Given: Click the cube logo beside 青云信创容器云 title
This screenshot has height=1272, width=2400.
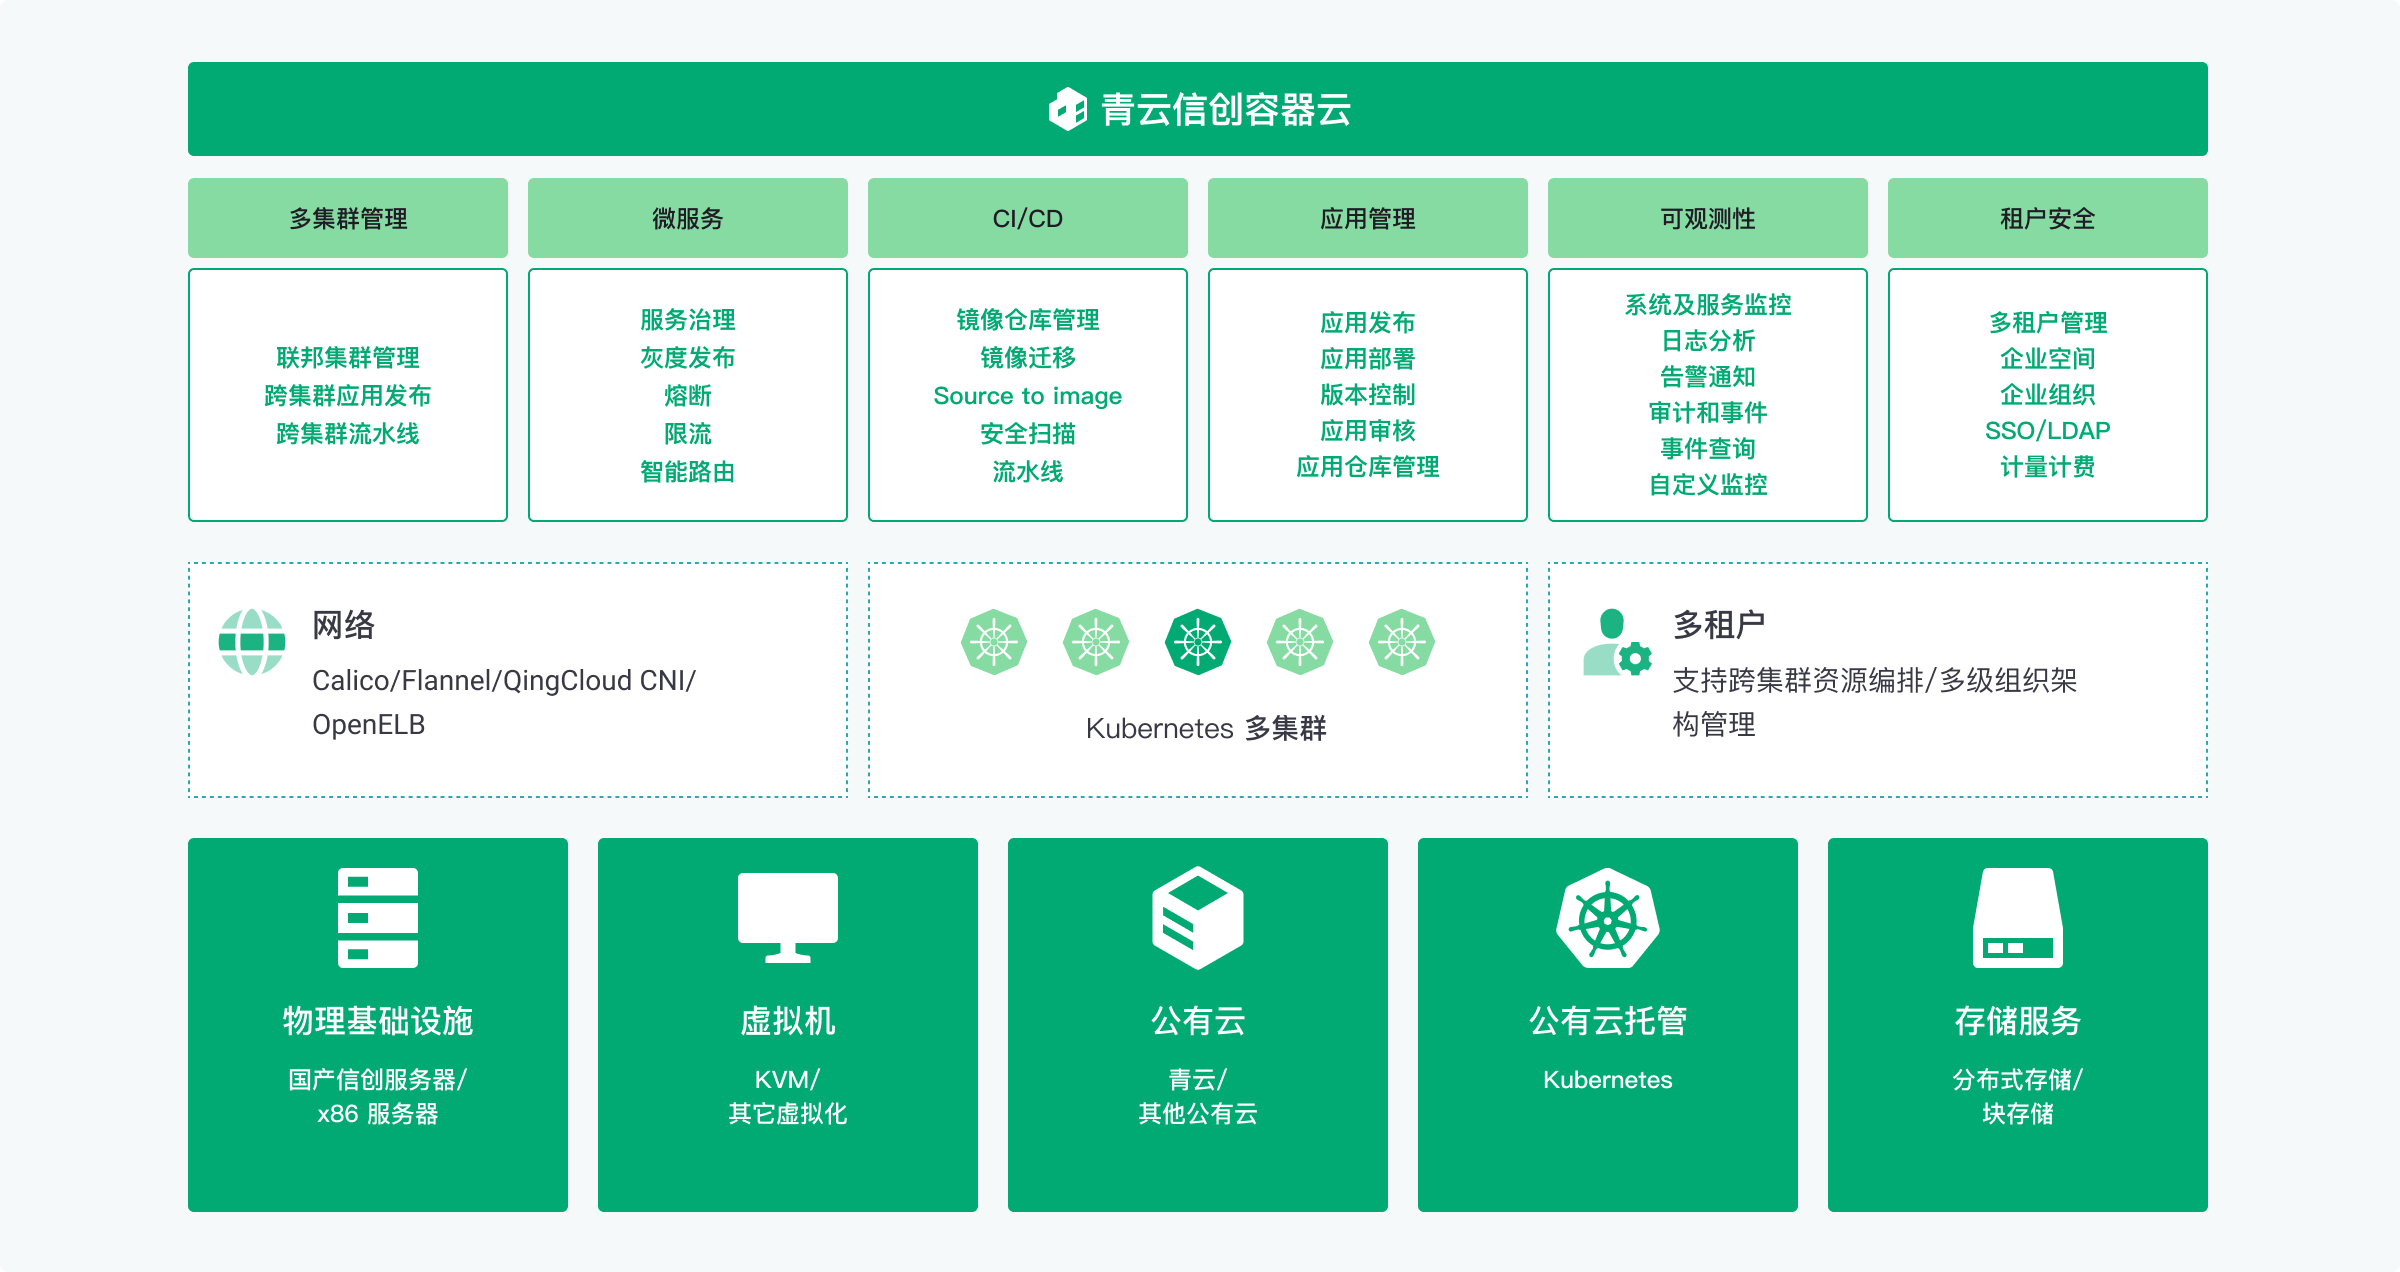Looking at the screenshot, I should pyautogui.click(x=1068, y=108).
